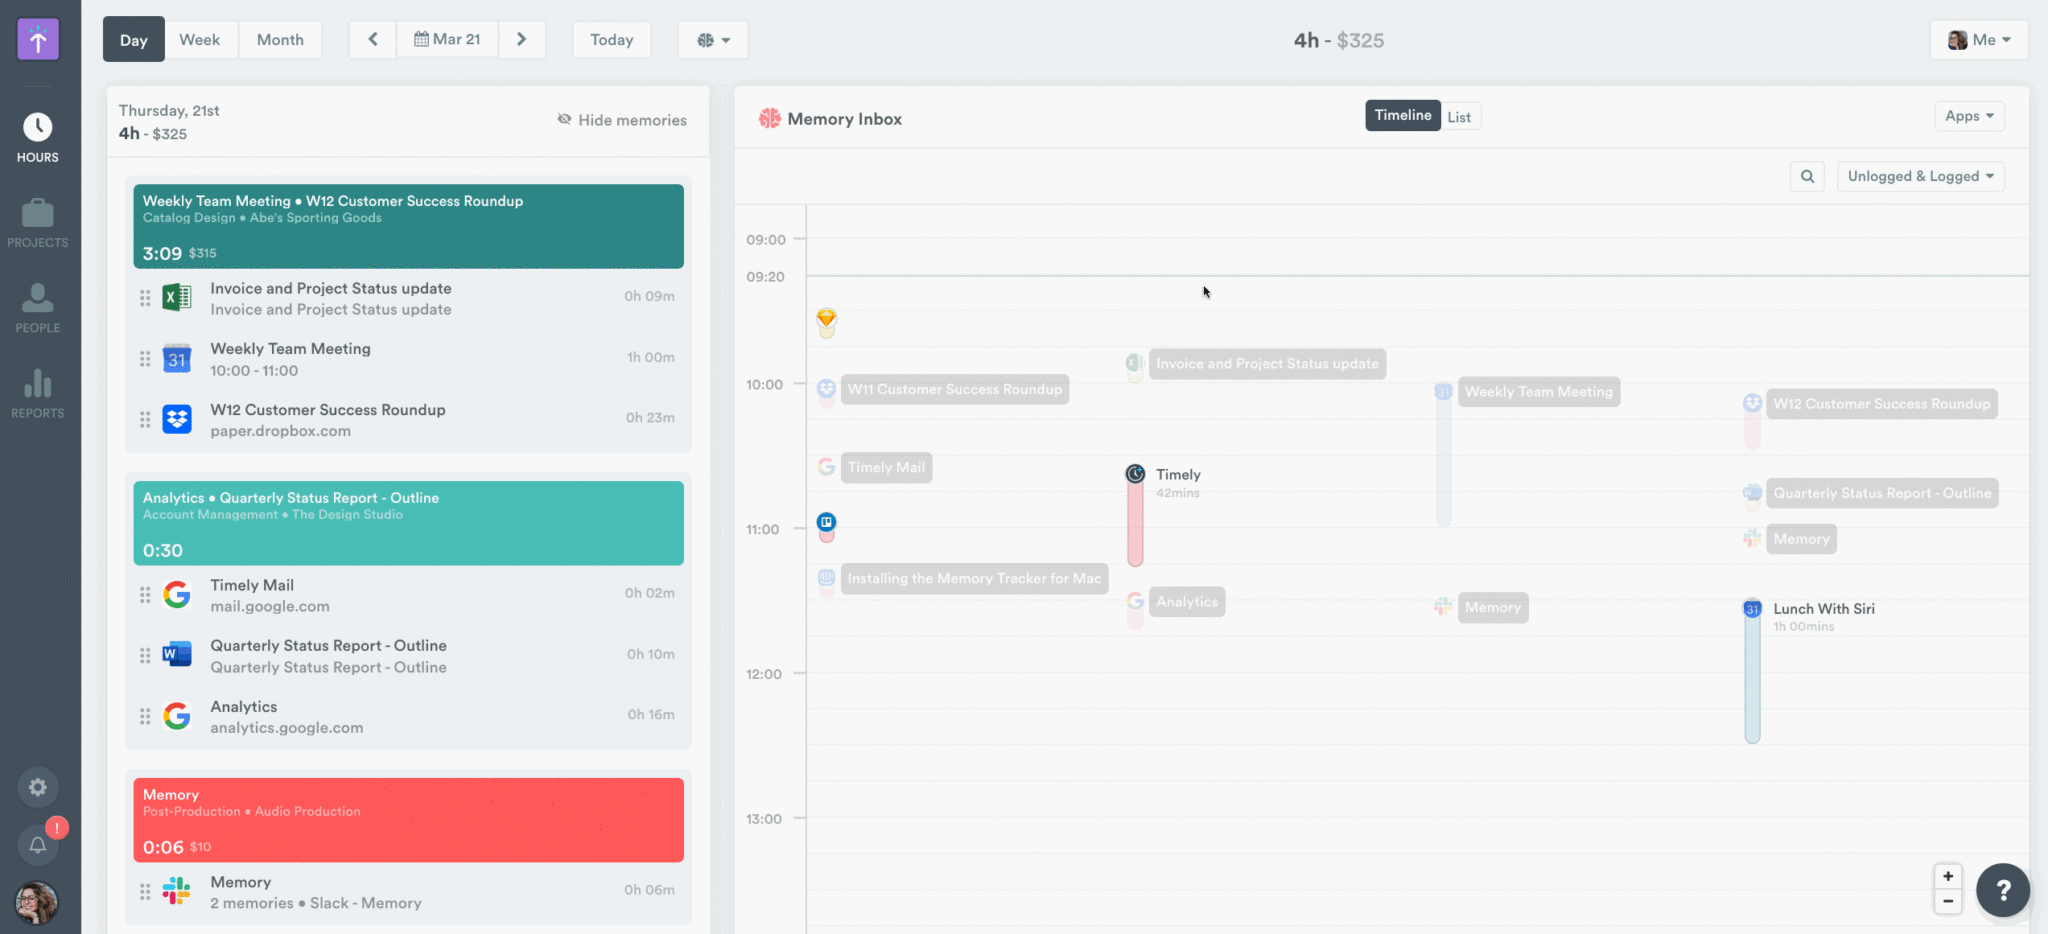Open the Projects section
This screenshot has width=2048, height=934.
point(37,222)
